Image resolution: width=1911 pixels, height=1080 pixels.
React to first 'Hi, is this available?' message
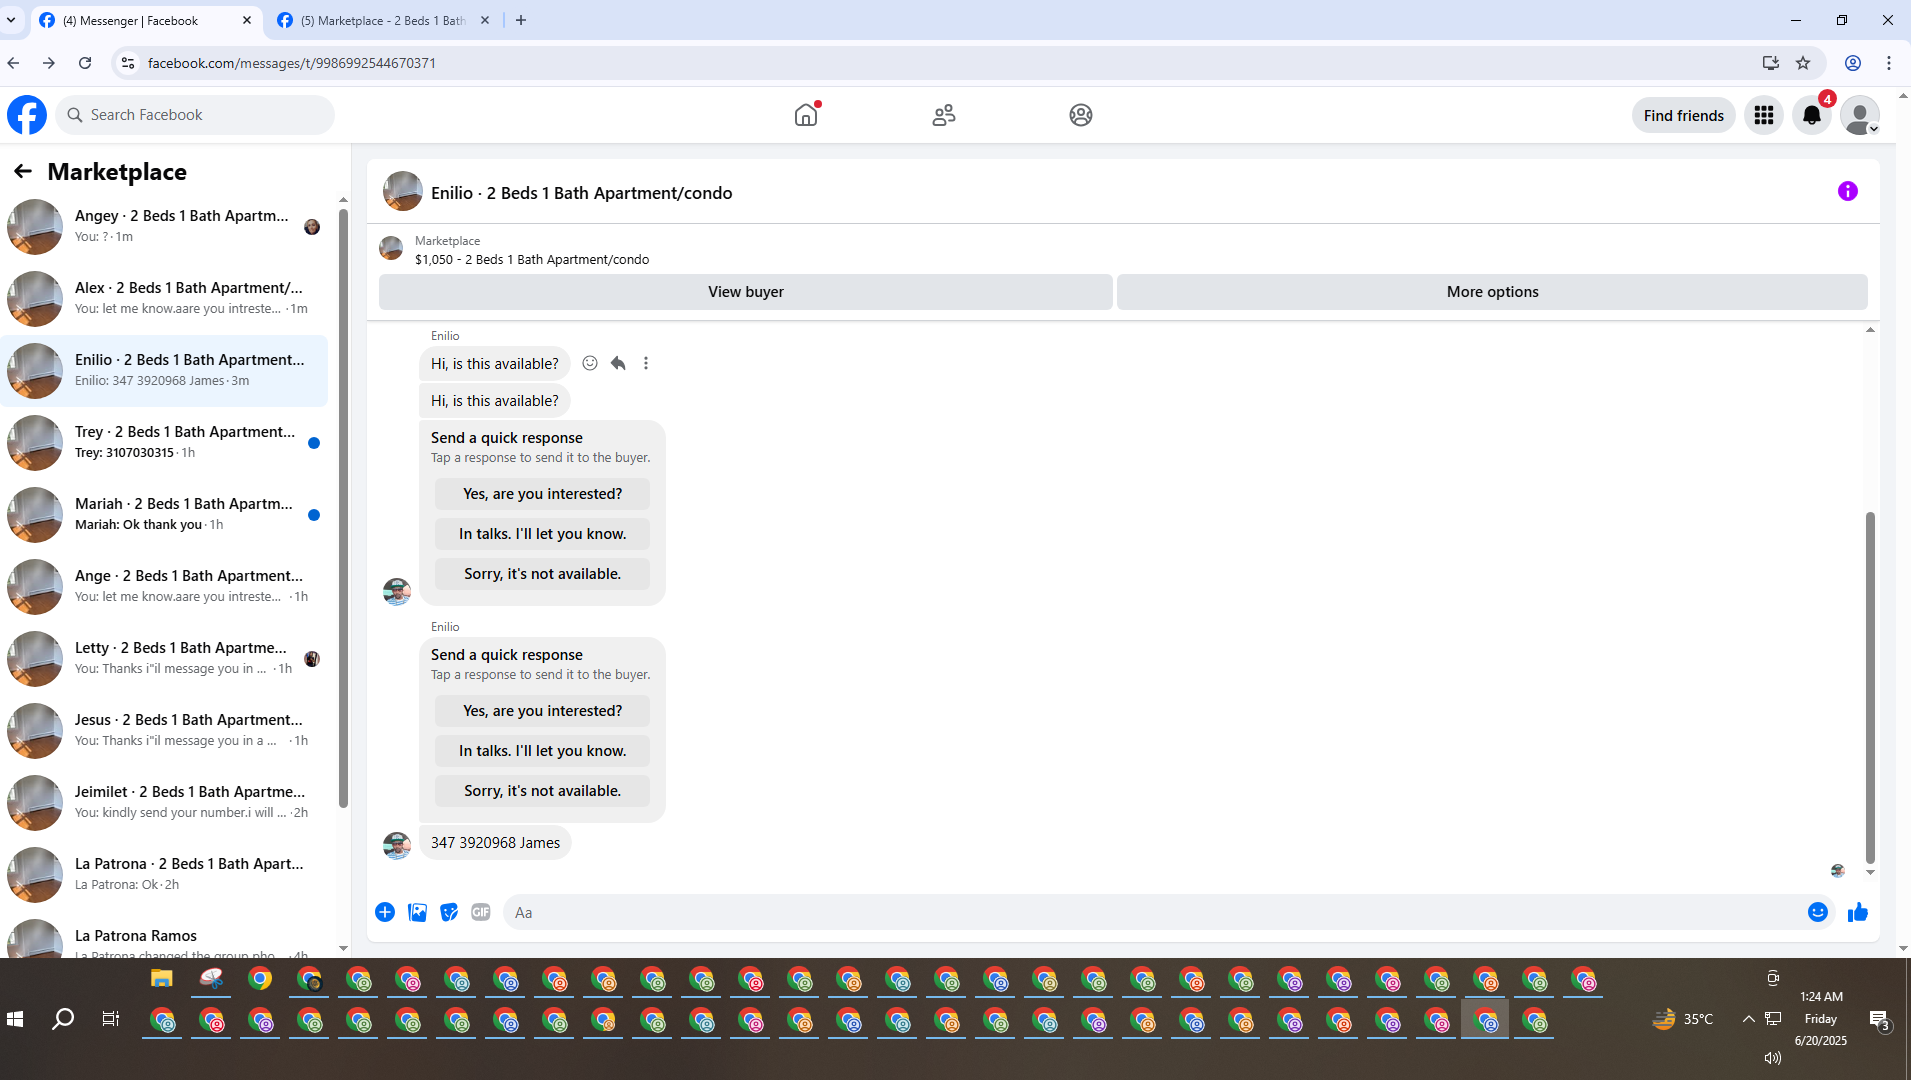[x=590, y=363]
